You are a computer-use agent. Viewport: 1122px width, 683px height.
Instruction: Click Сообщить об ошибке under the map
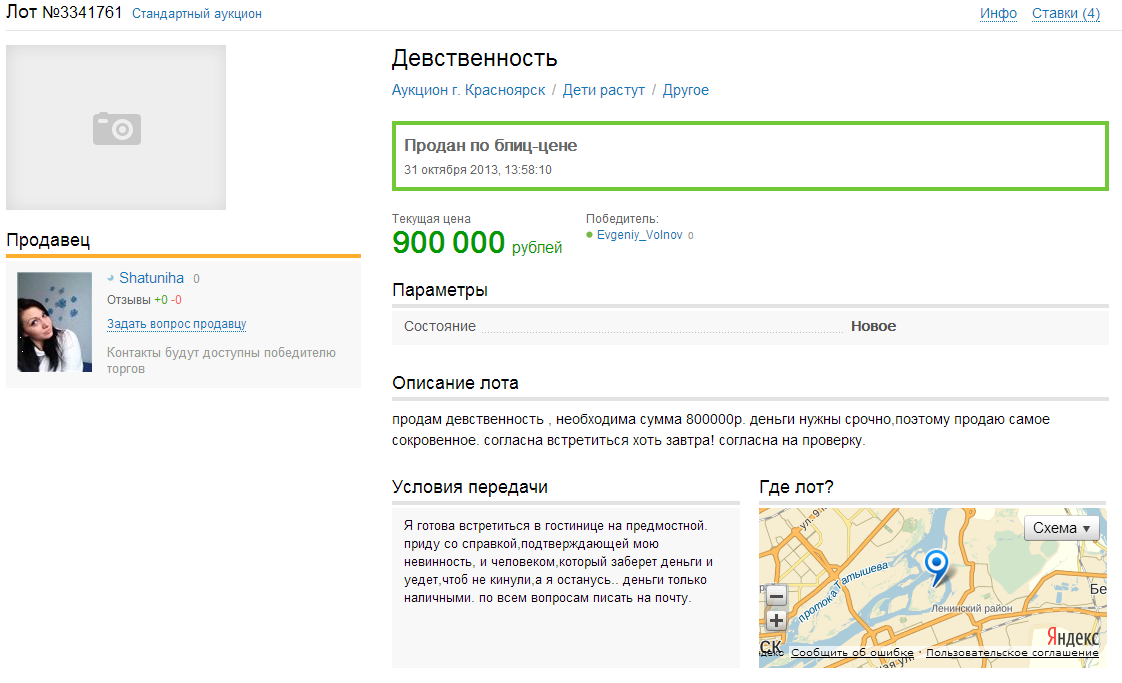[852, 653]
